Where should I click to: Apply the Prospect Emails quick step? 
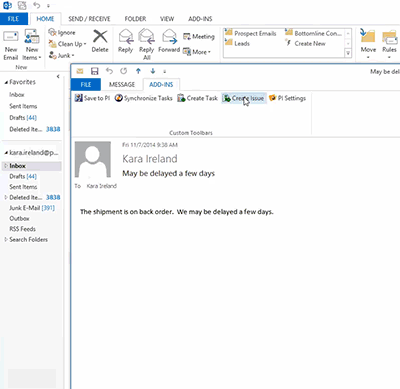pos(251,33)
